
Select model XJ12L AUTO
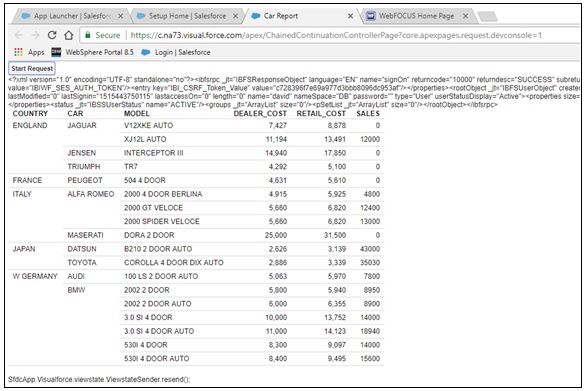tap(145, 139)
